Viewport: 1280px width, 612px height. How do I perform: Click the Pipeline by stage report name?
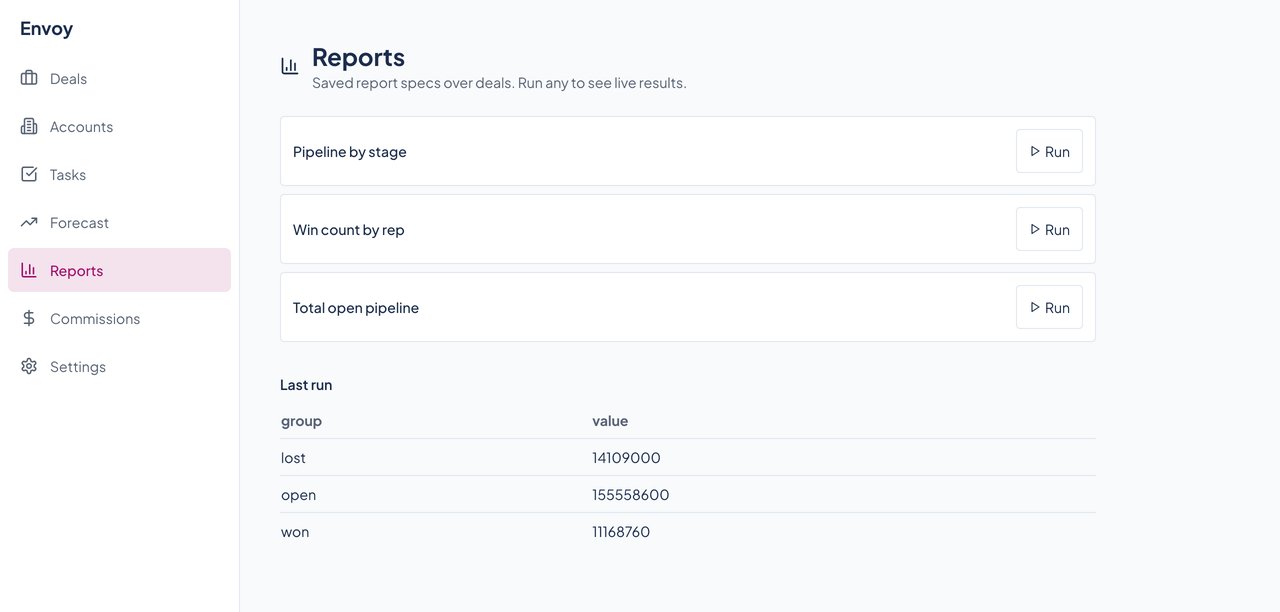[x=350, y=152]
